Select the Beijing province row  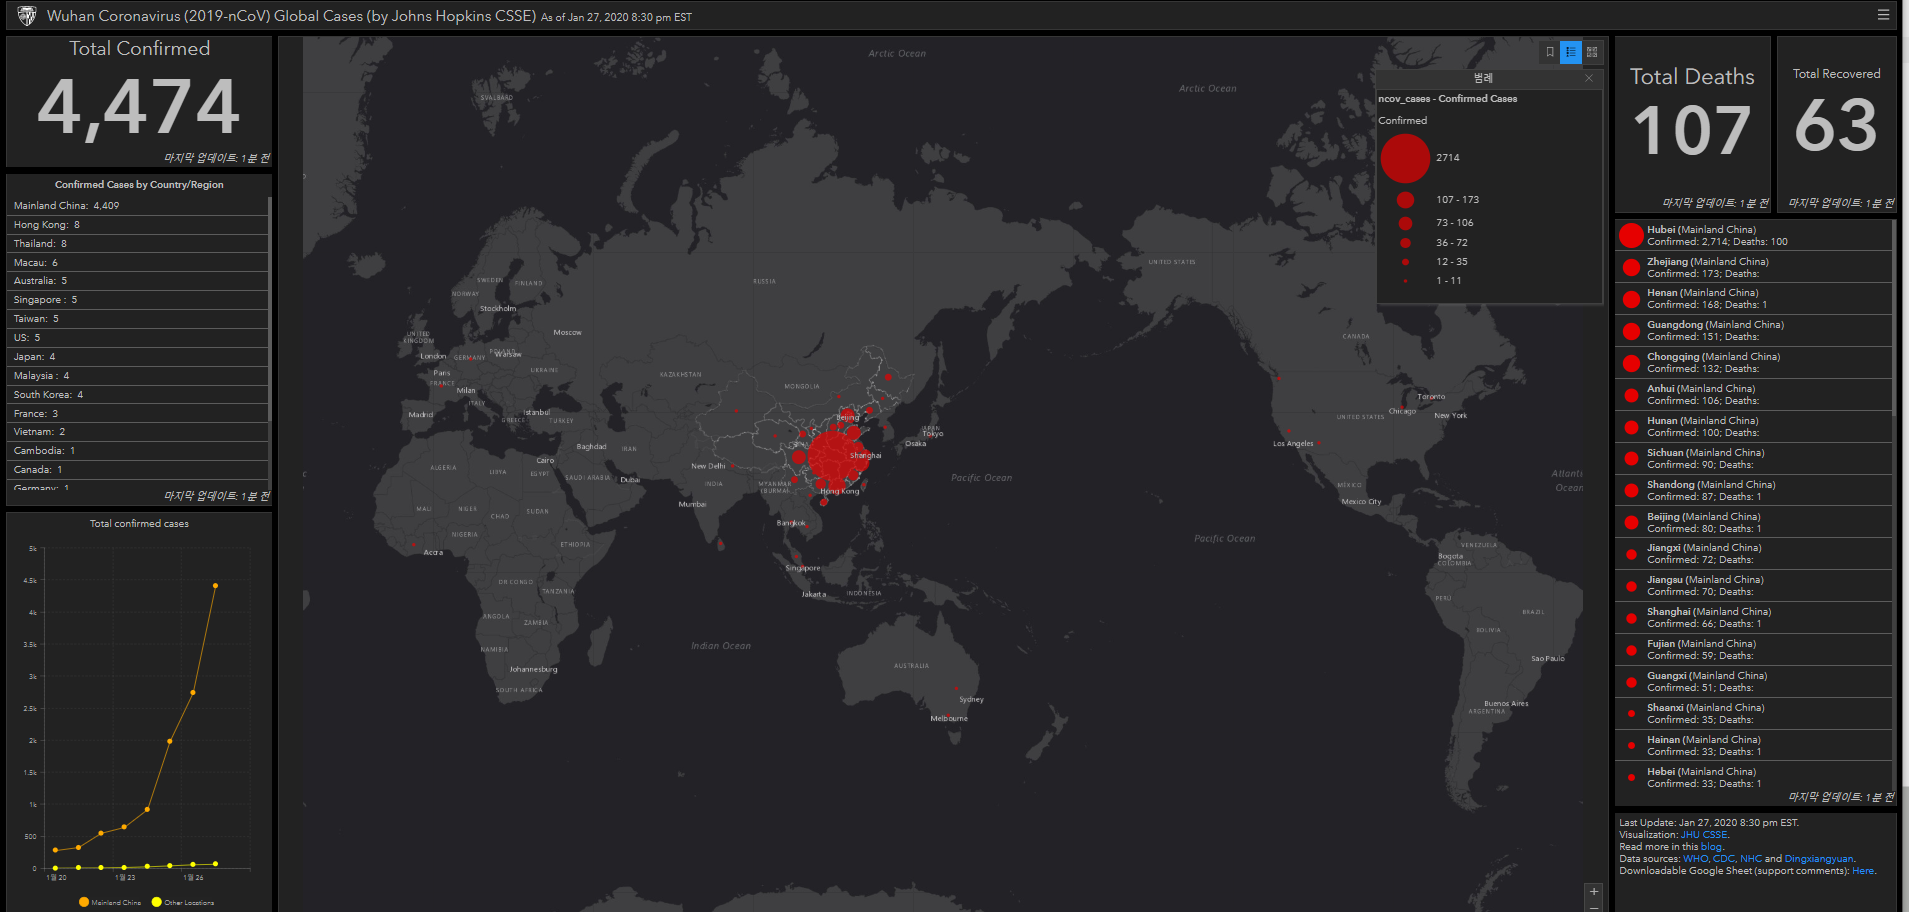point(1753,523)
